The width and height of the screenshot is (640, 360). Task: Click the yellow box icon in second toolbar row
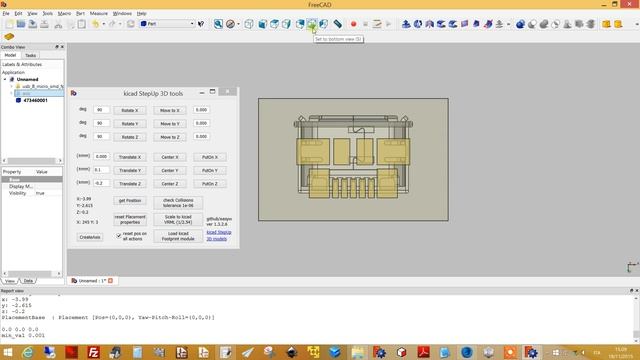point(9,36)
